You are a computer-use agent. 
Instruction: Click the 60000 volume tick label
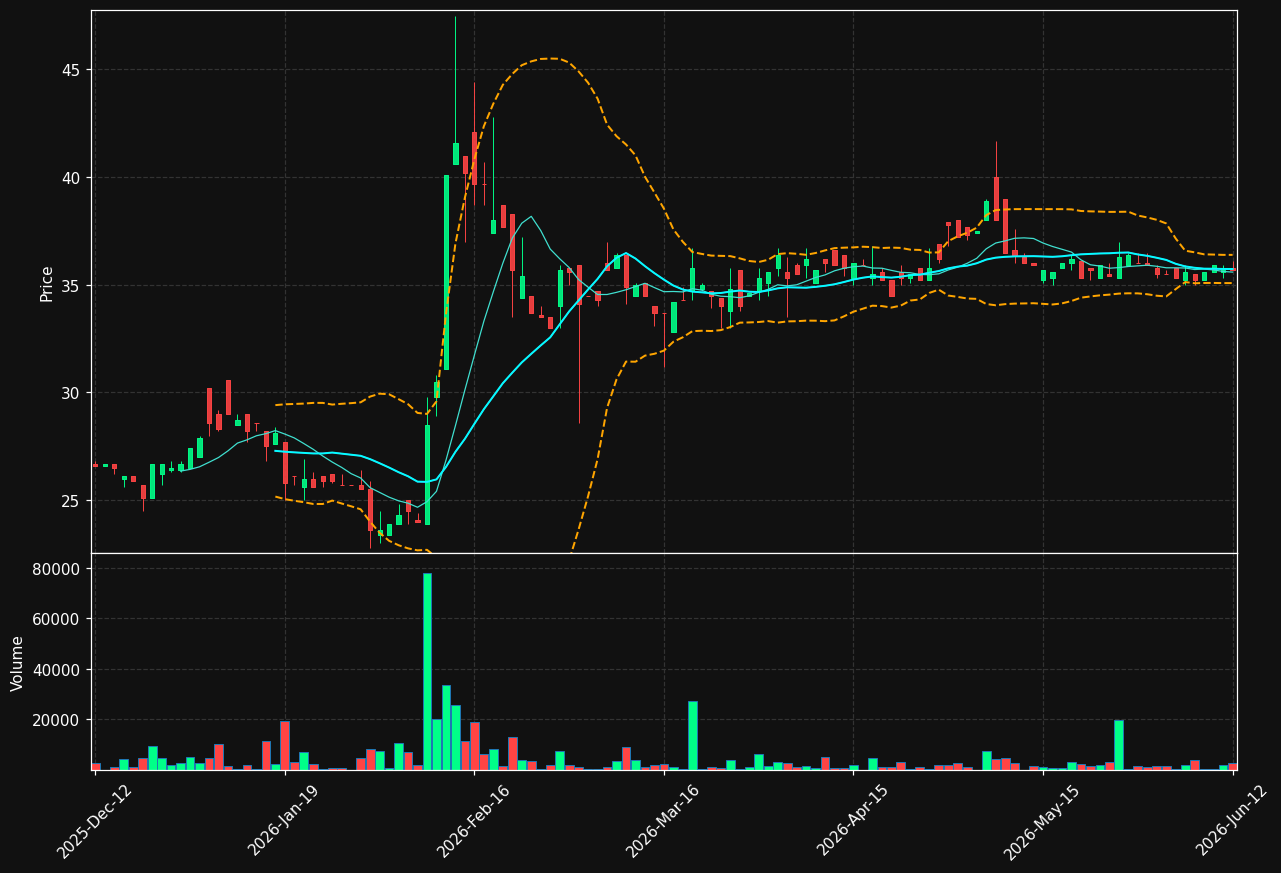58,619
